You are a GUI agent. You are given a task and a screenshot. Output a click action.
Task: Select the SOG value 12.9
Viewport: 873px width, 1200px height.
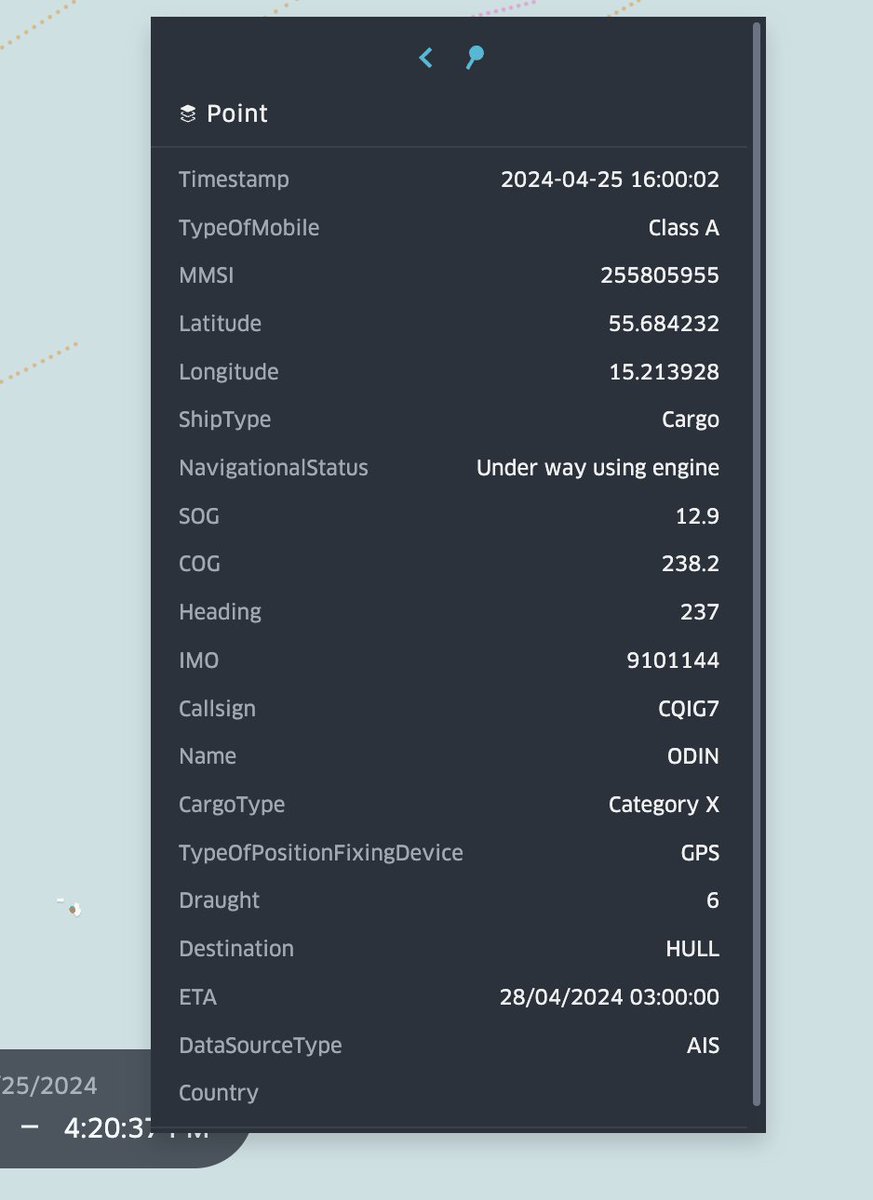tap(698, 516)
